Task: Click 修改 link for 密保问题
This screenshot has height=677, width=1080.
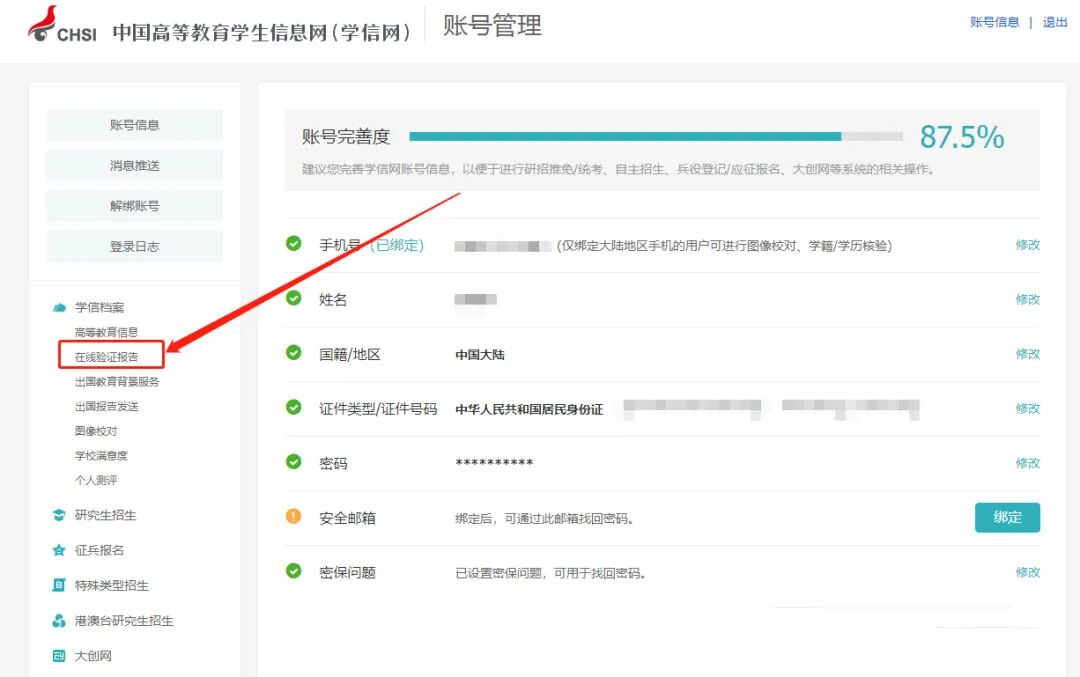Action: 1028,572
